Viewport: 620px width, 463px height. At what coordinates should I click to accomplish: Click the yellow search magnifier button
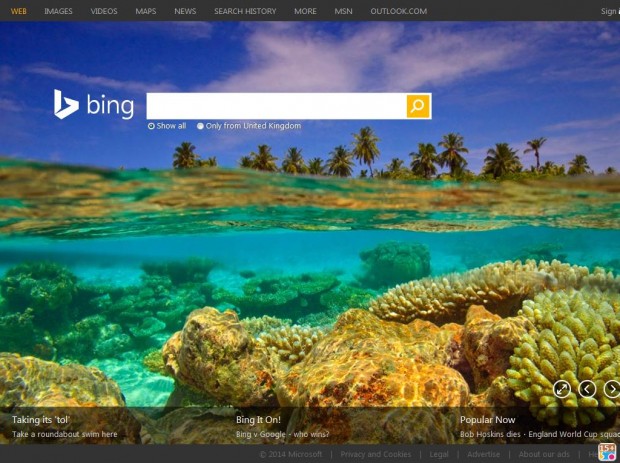(418, 106)
